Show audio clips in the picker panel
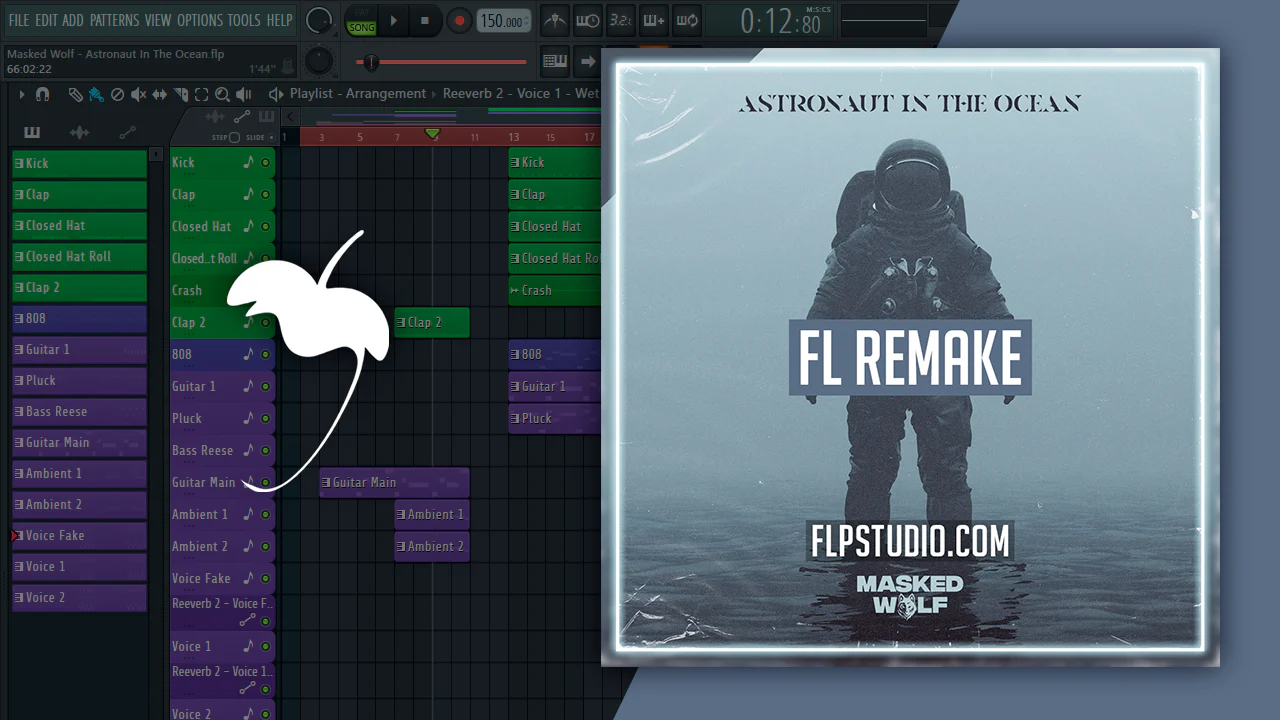Screen dimensions: 1280x720 tap(79, 133)
